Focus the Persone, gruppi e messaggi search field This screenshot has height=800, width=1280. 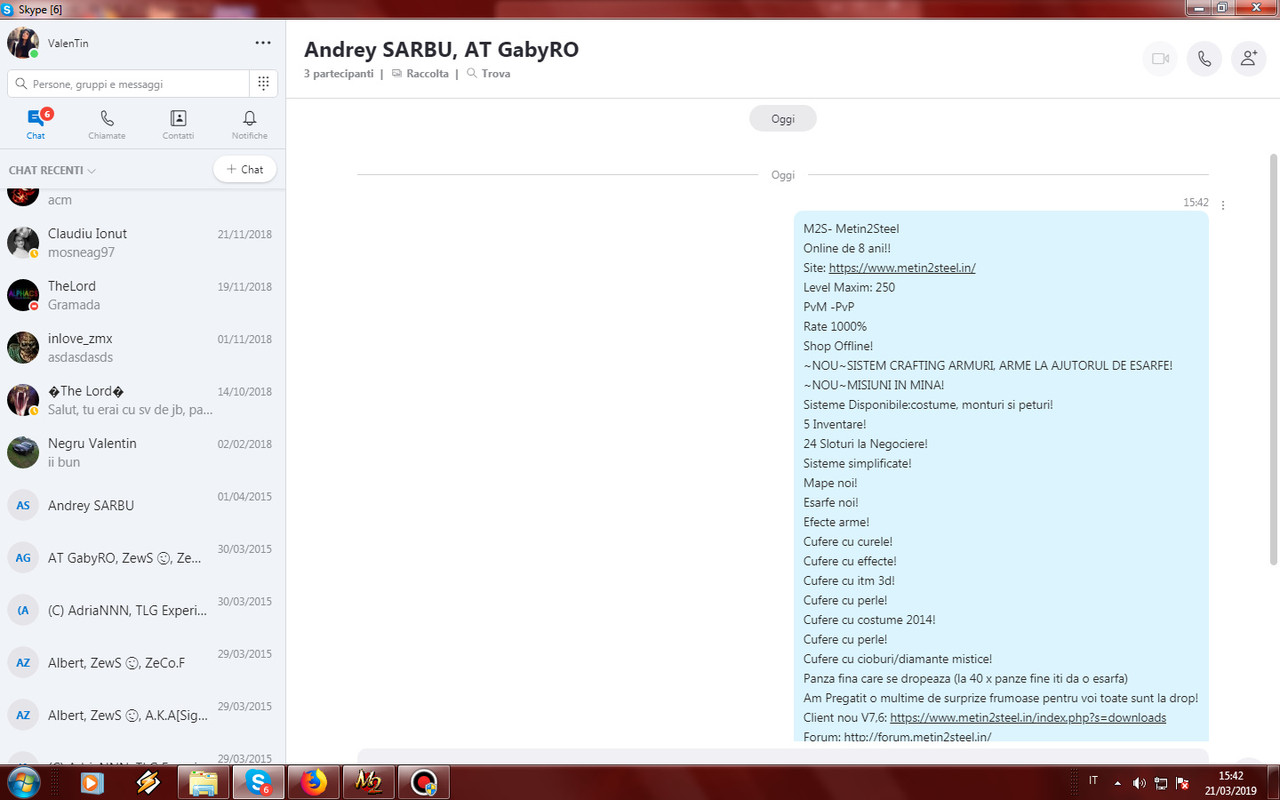coord(128,84)
